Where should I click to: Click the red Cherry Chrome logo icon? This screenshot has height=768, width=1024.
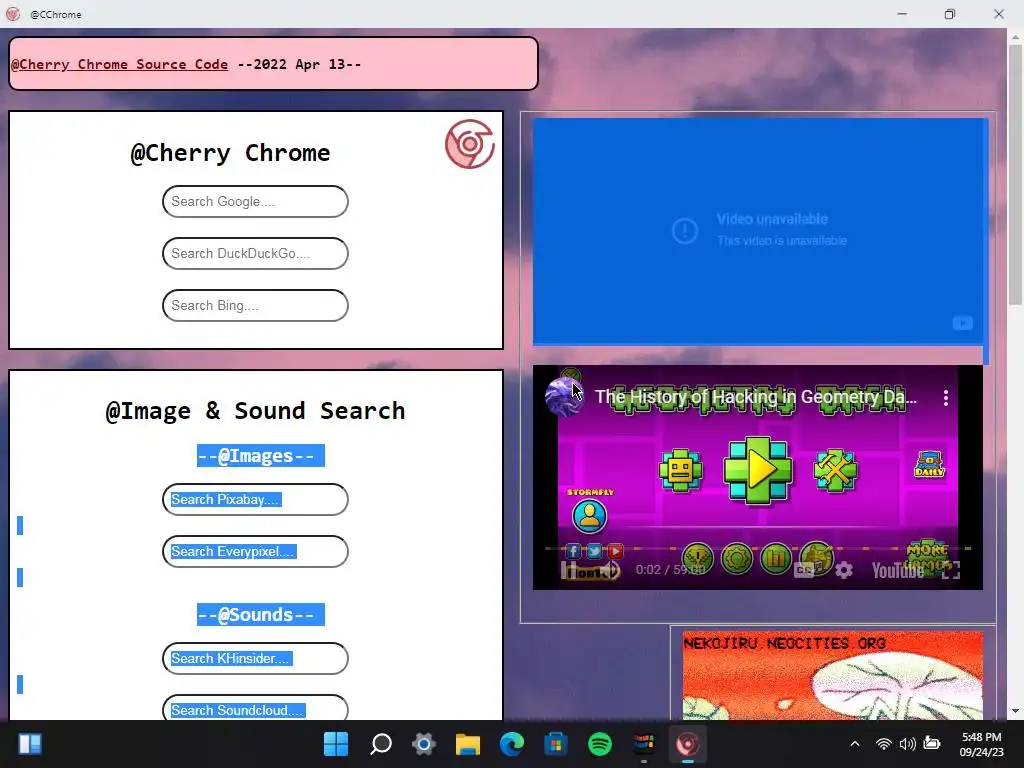pos(470,144)
